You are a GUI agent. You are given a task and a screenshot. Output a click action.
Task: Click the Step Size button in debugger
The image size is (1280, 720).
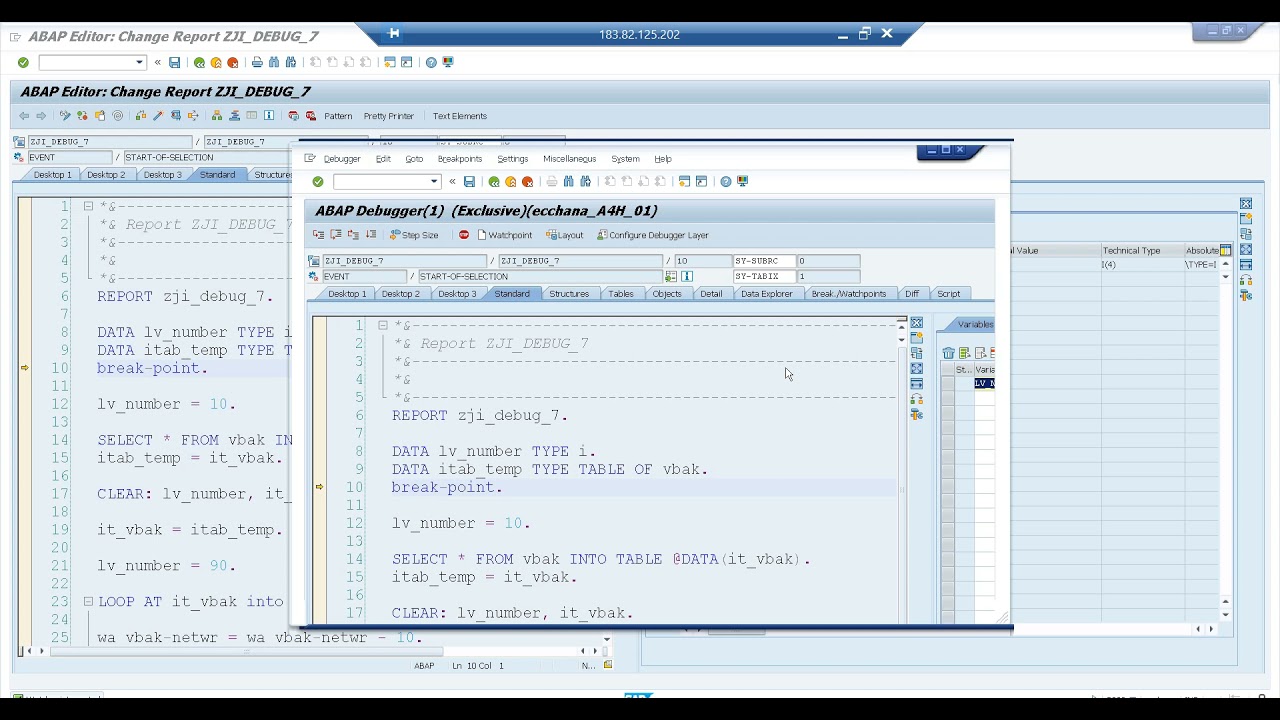414,235
